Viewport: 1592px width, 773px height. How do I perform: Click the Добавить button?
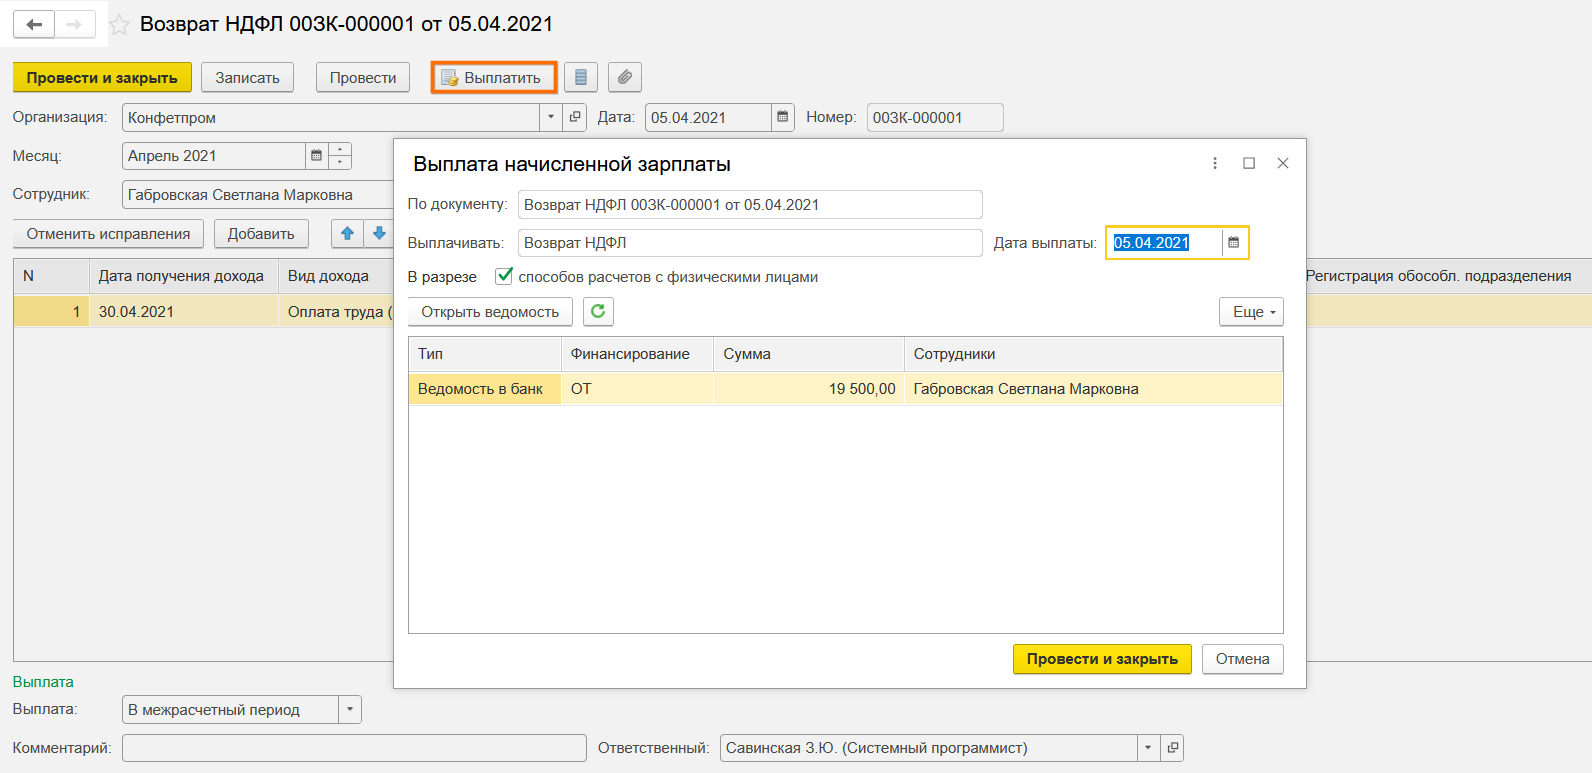[261, 234]
